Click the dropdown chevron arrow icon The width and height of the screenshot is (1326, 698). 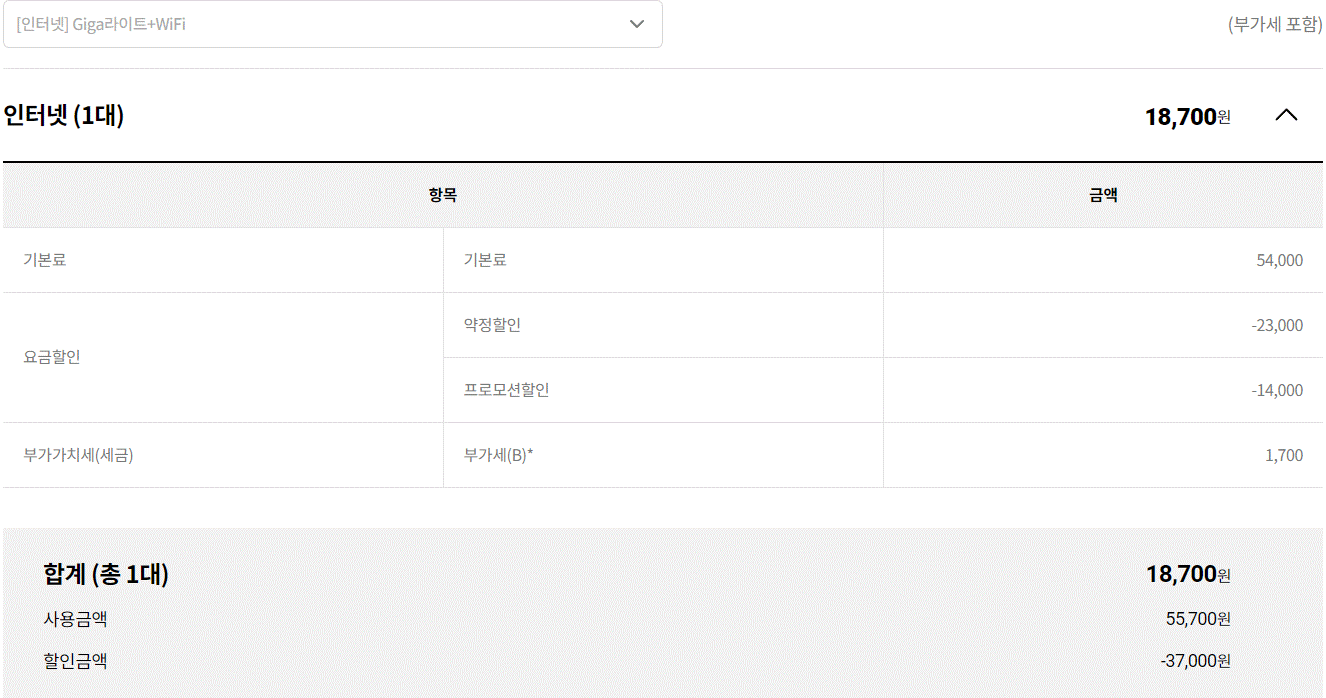pyautogui.click(x=637, y=24)
